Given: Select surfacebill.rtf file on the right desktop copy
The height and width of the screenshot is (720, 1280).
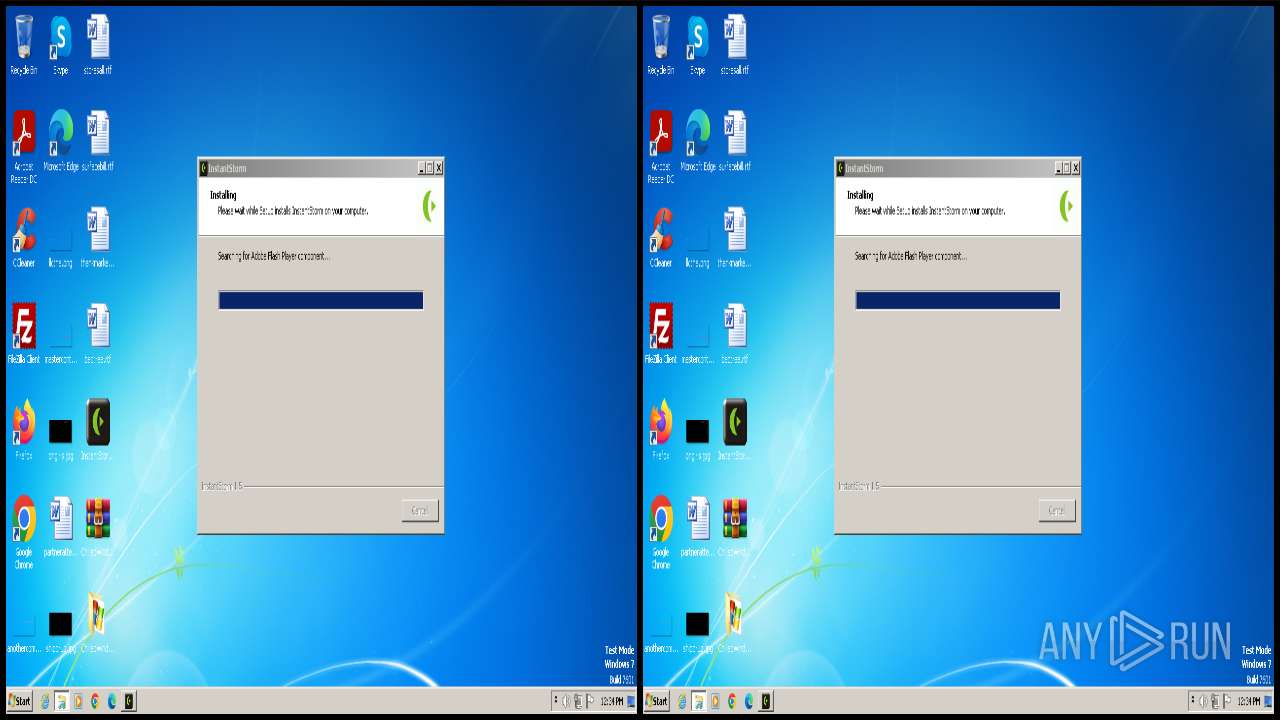Looking at the screenshot, I should (735, 141).
